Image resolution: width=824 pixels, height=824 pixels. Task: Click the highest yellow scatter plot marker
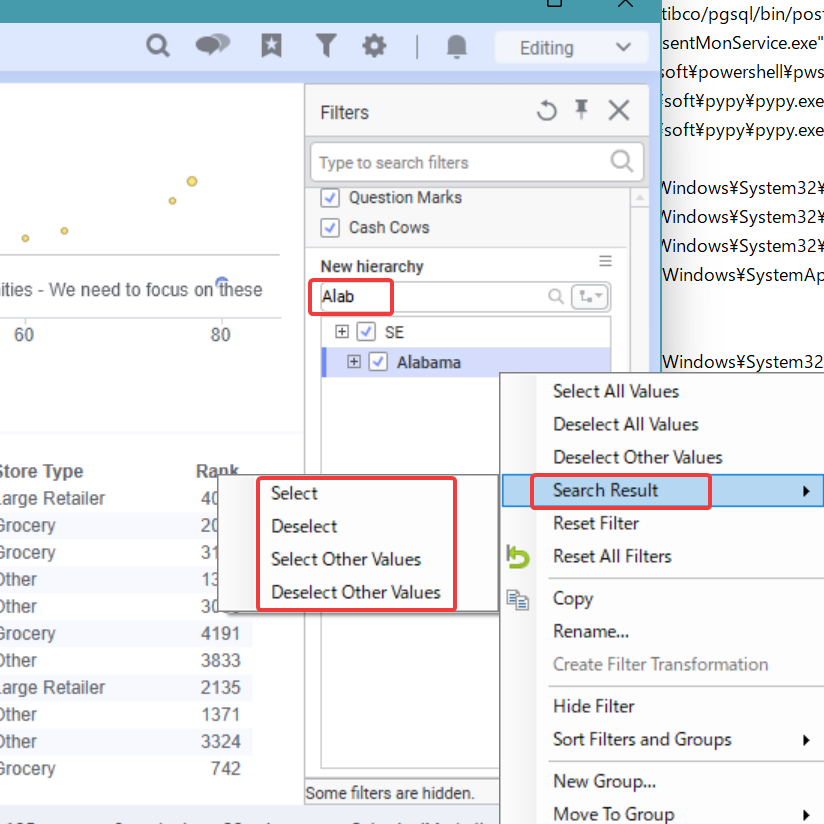pyautogui.click(x=192, y=181)
